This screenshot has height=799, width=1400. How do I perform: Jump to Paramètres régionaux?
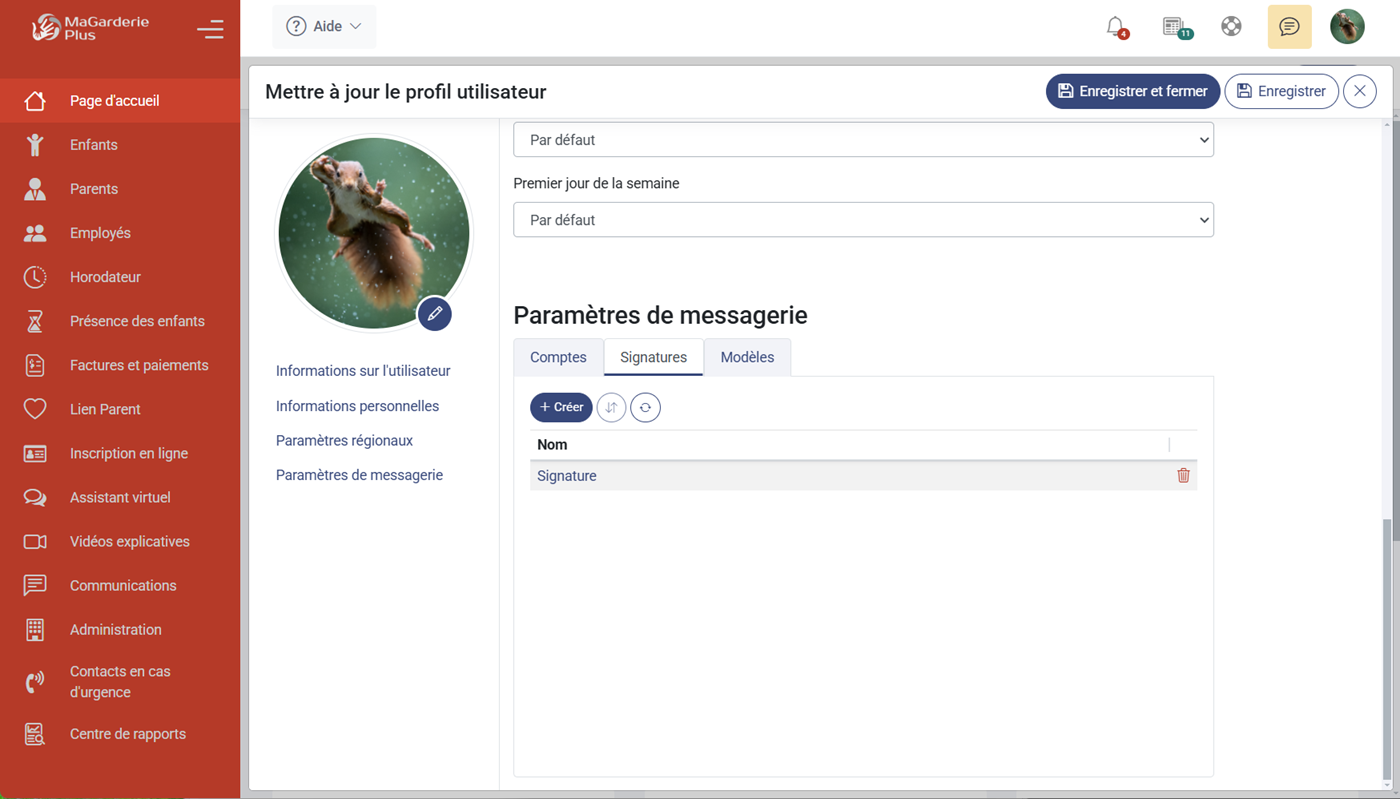[344, 441]
